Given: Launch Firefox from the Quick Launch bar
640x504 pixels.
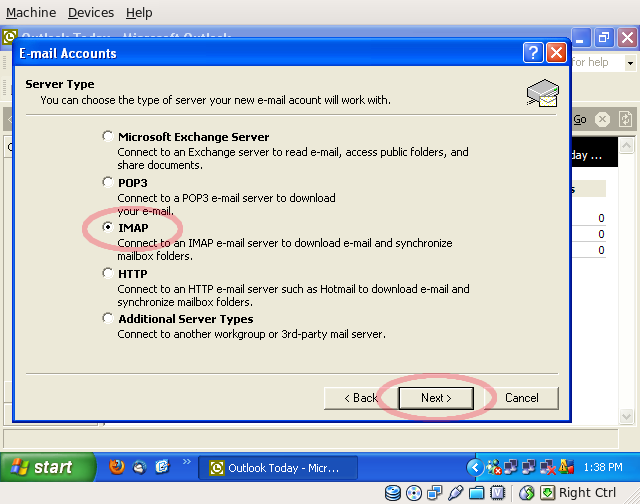Looking at the screenshot, I should pyautogui.click(x=117, y=466).
